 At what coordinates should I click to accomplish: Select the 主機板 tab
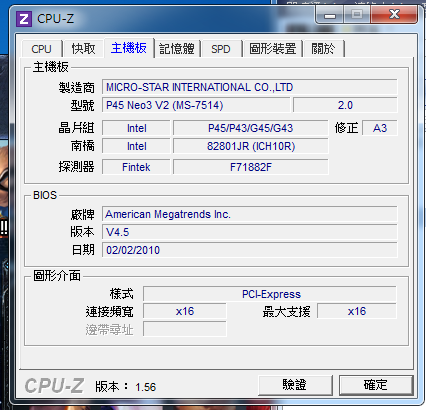(129, 48)
